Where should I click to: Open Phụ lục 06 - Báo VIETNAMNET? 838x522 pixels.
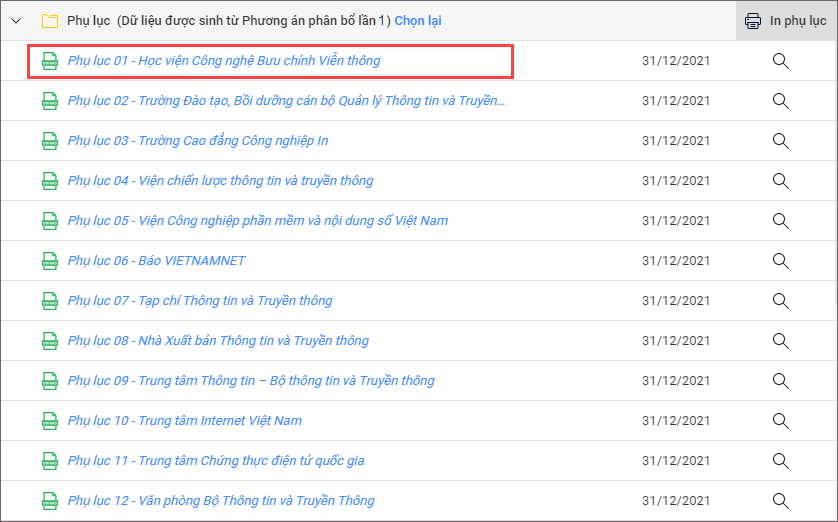point(156,261)
